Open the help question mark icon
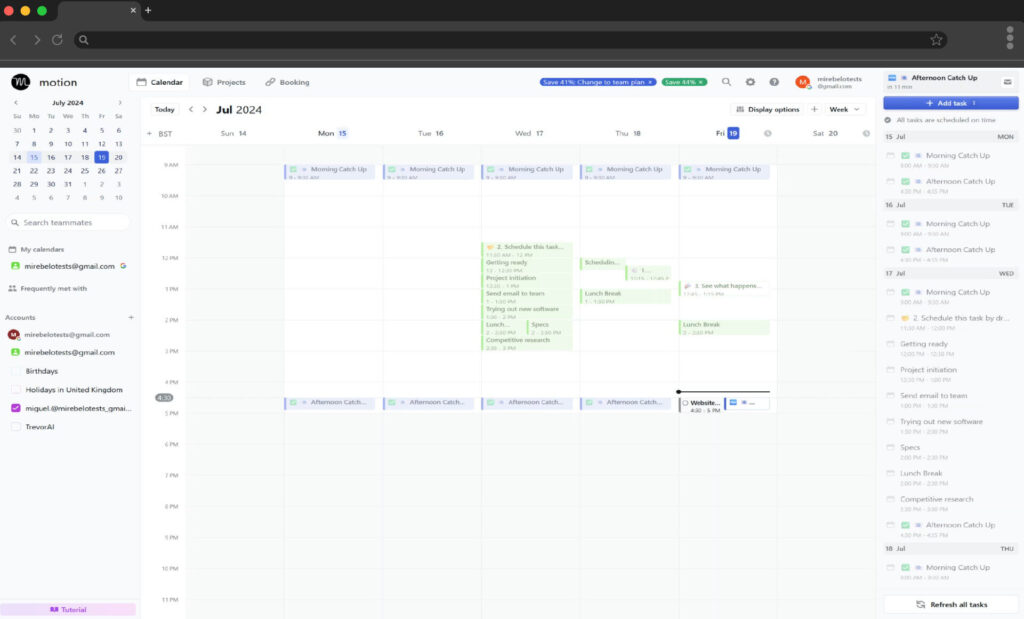 (774, 82)
